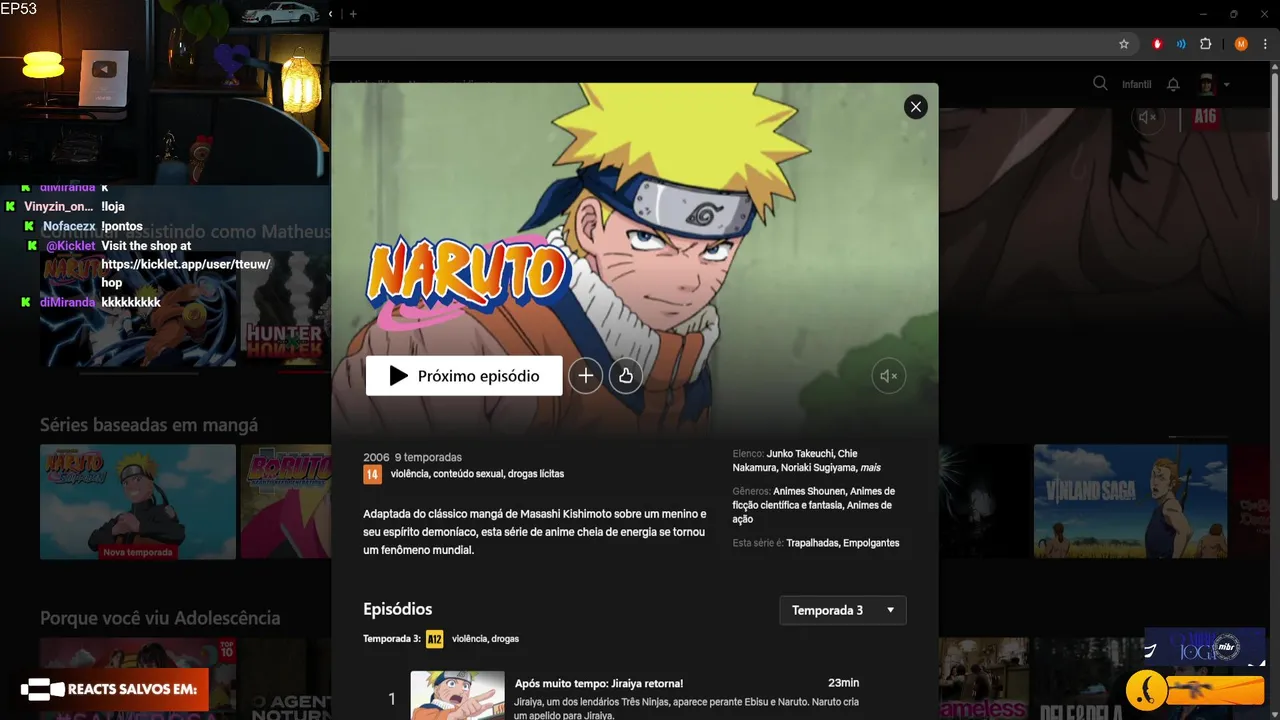
Task: Open the Netflix profile avatar menu
Action: pyautogui.click(x=1207, y=84)
